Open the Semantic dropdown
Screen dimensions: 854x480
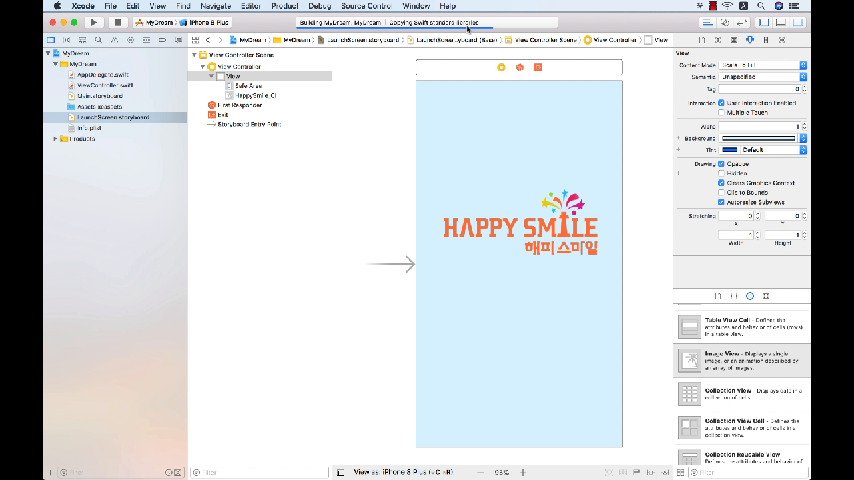(762, 77)
